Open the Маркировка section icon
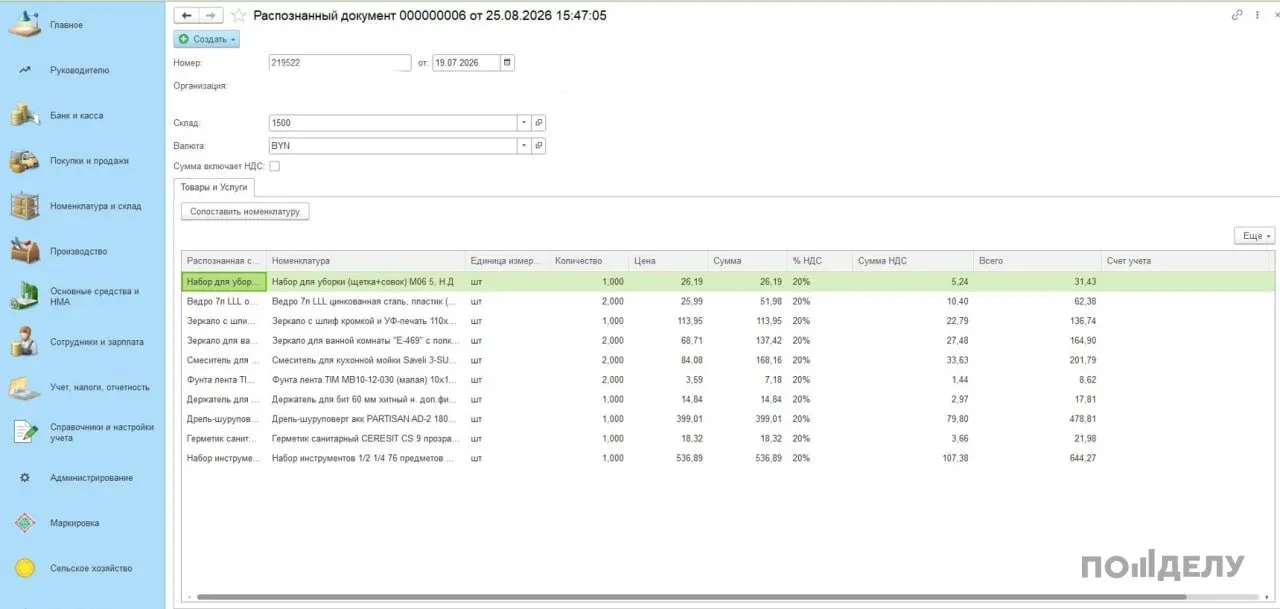The height and width of the screenshot is (609, 1280). pos(25,523)
